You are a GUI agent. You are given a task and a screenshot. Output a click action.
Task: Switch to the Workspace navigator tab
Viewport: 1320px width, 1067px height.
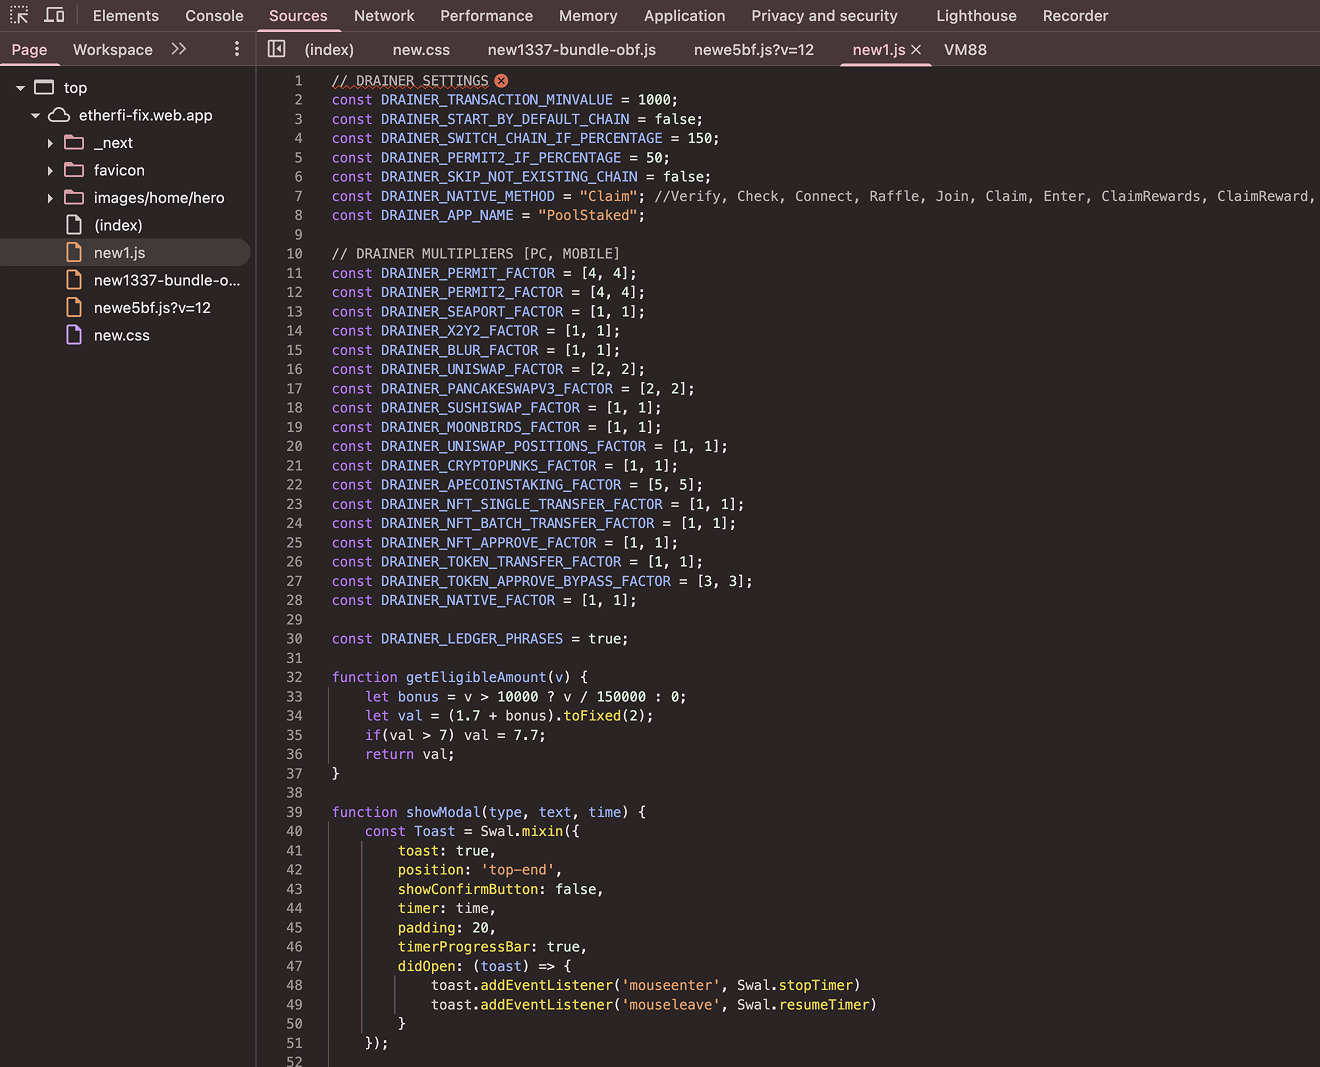click(x=113, y=50)
